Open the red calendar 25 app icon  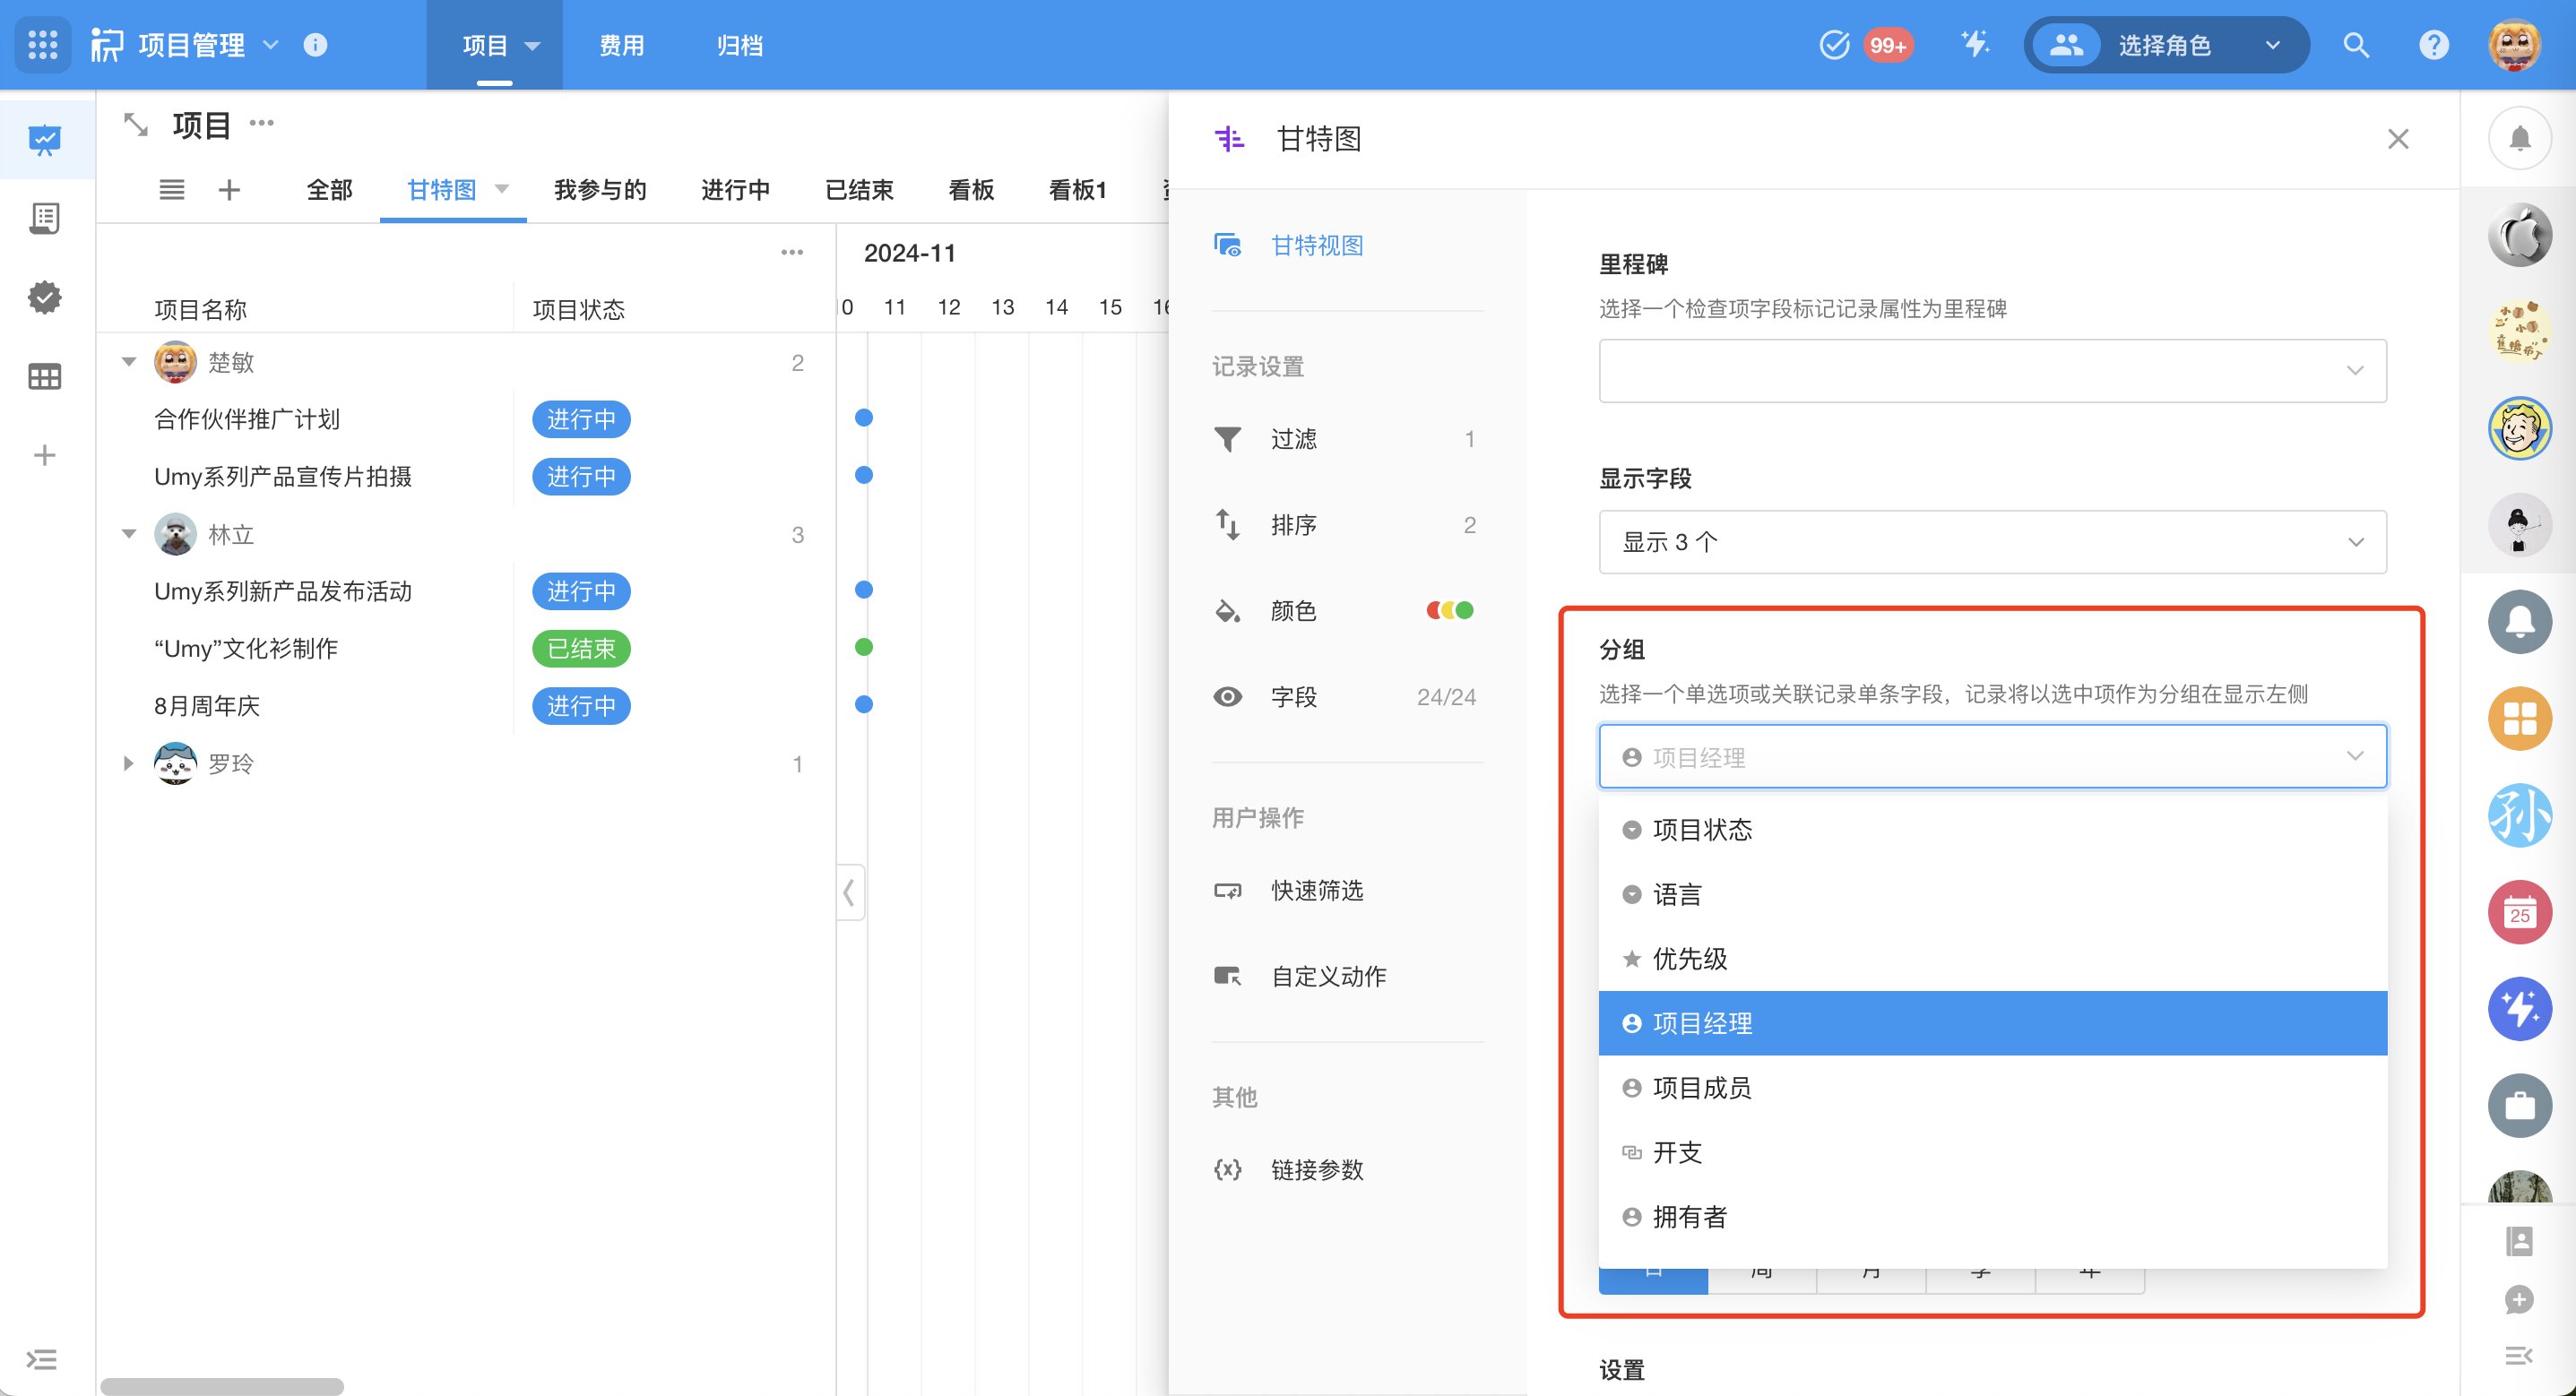(2519, 912)
